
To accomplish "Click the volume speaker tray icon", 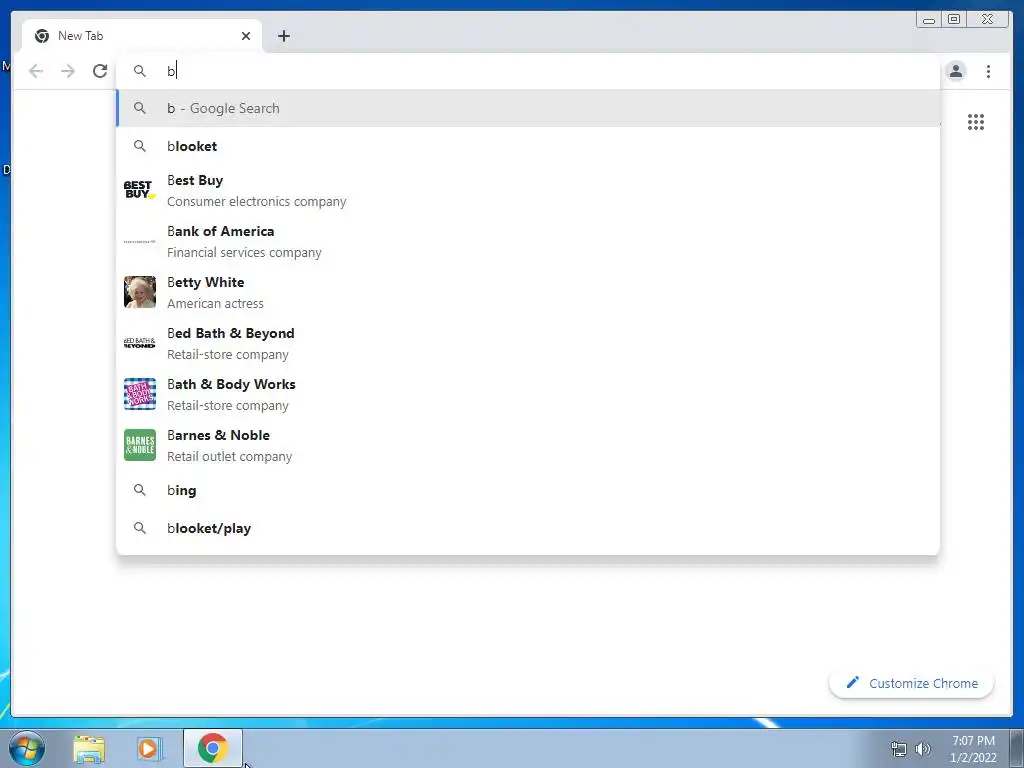I will click(x=923, y=749).
